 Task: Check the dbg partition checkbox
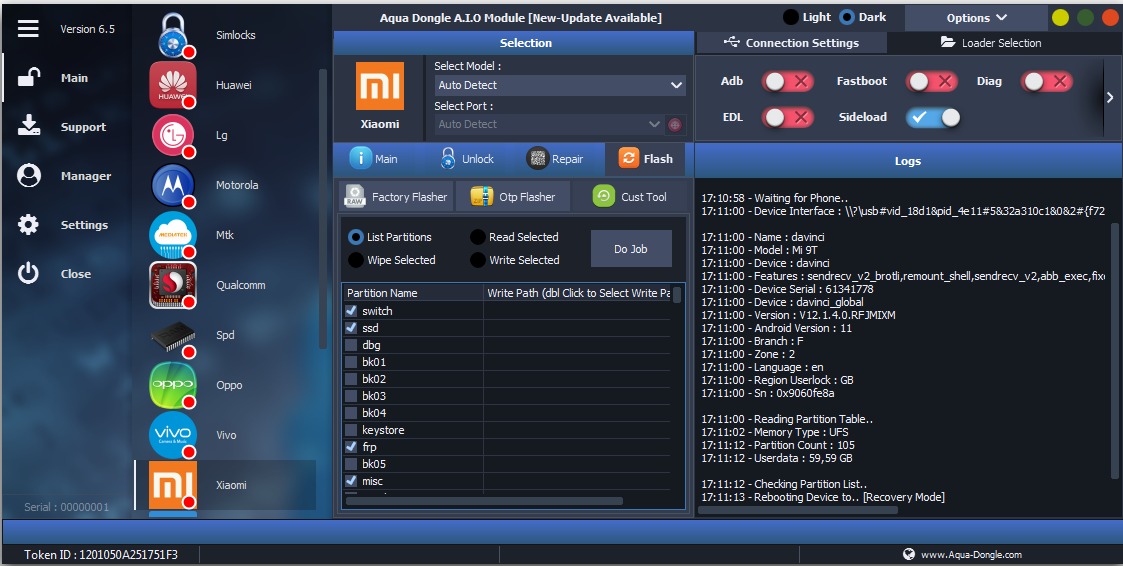tap(351, 345)
